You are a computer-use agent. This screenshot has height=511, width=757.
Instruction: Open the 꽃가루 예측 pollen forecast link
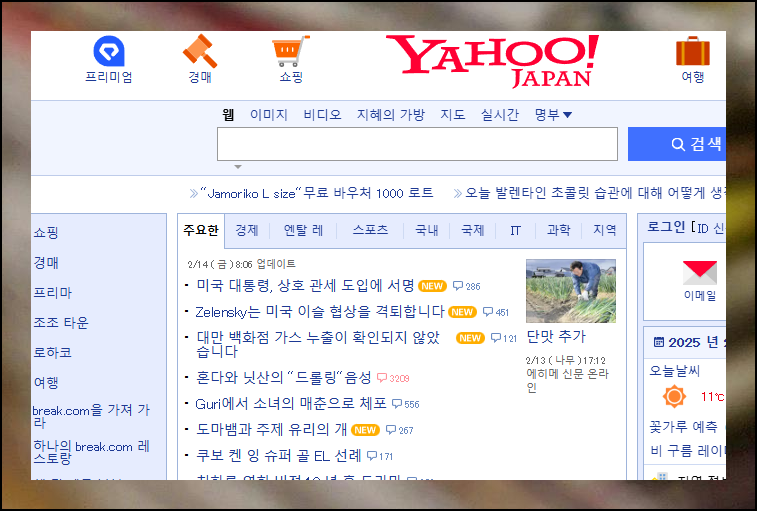pyautogui.click(x=683, y=427)
